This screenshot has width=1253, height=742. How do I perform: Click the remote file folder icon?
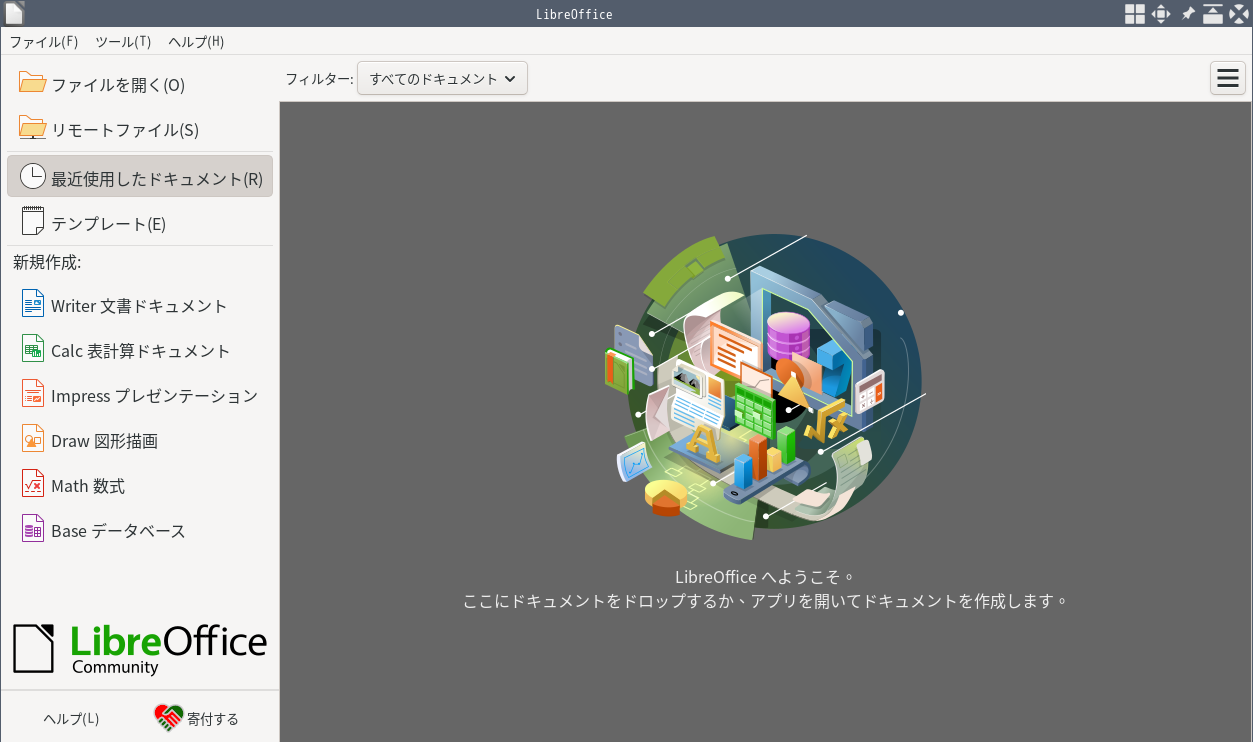tap(30, 129)
